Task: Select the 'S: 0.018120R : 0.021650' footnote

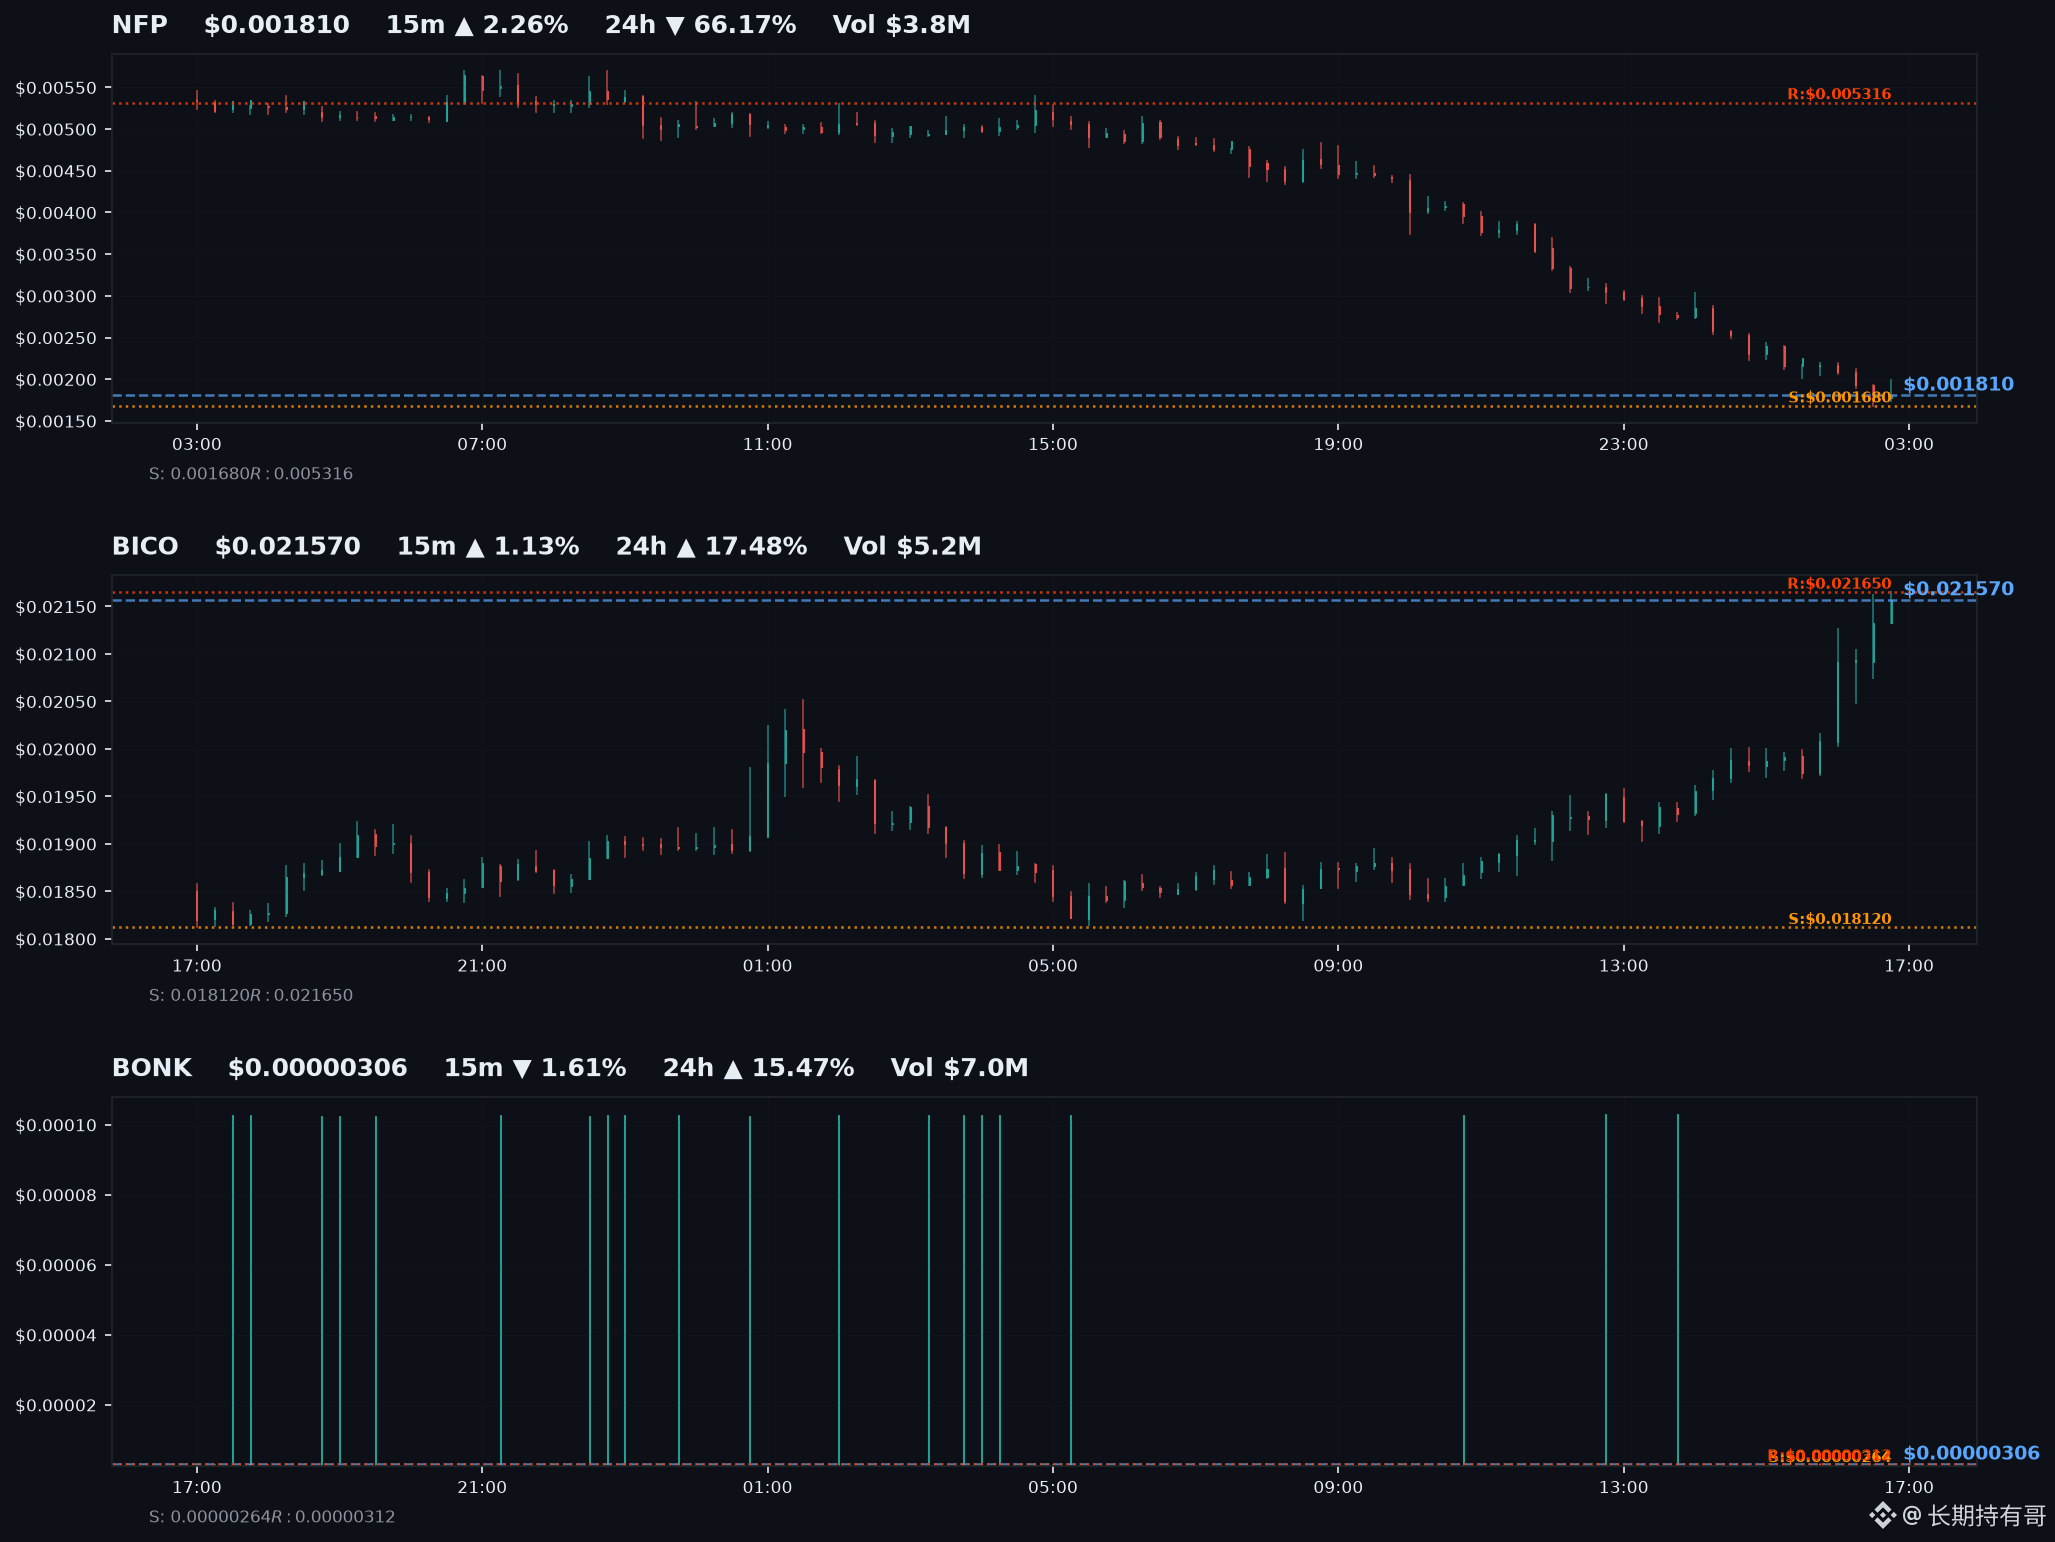Action: pos(251,995)
